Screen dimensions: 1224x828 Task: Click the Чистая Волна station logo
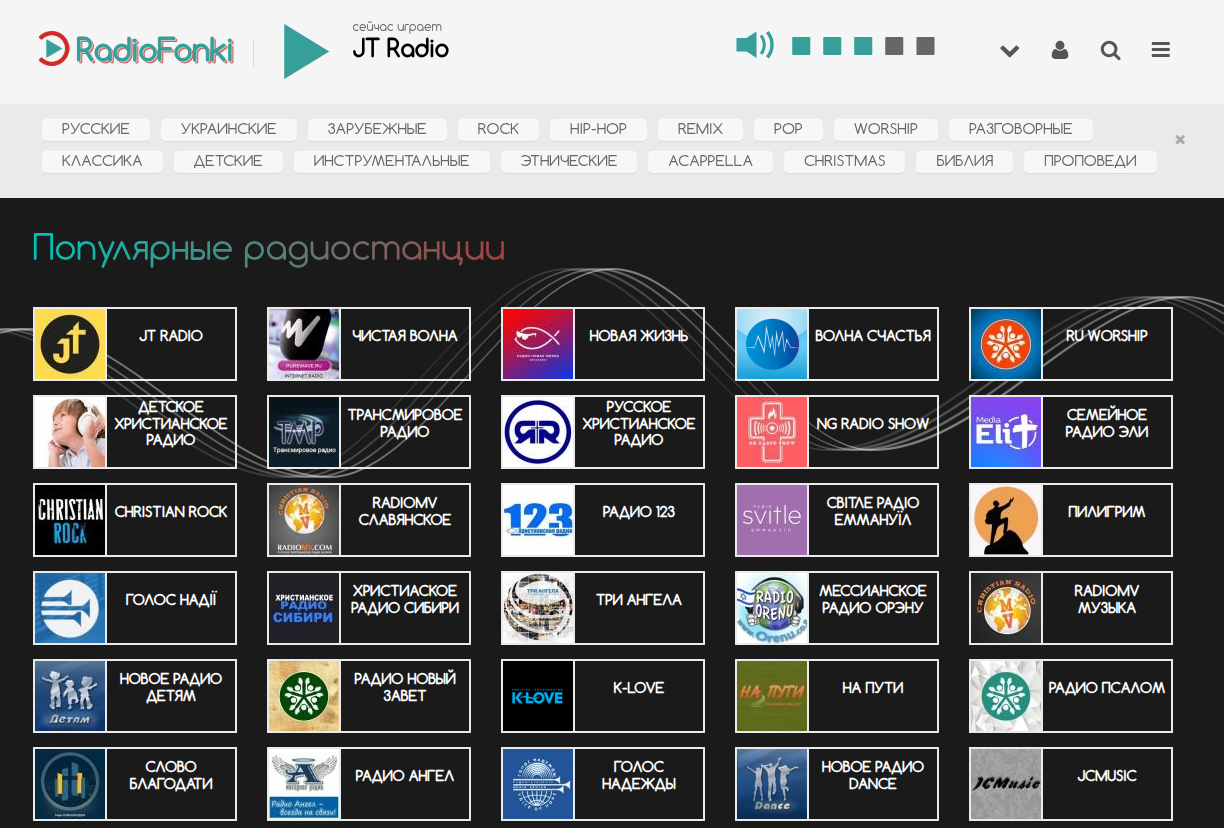tap(304, 344)
